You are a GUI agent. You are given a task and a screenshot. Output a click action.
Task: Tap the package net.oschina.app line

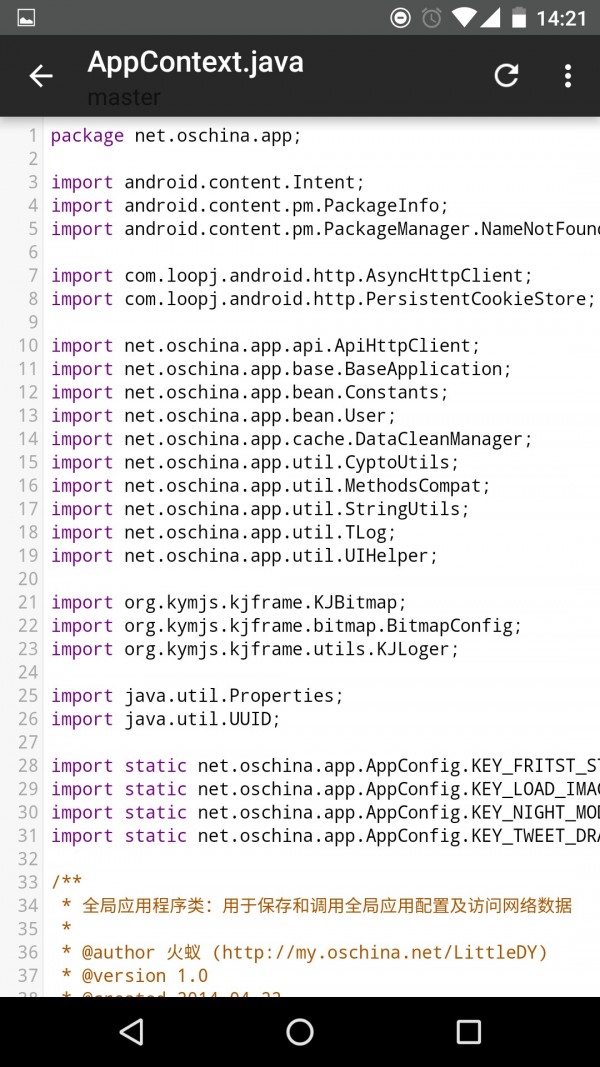(x=175, y=136)
